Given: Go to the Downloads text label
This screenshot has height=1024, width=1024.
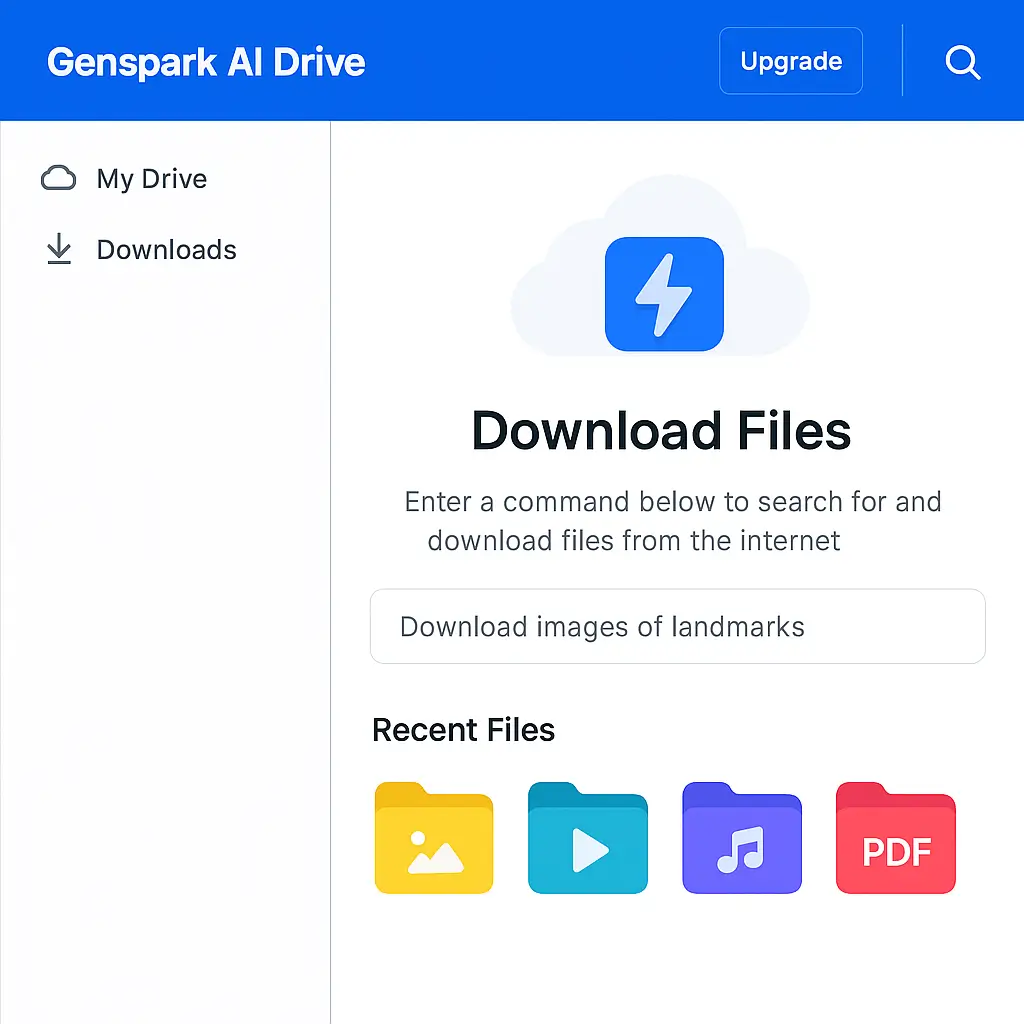Looking at the screenshot, I should [x=166, y=250].
